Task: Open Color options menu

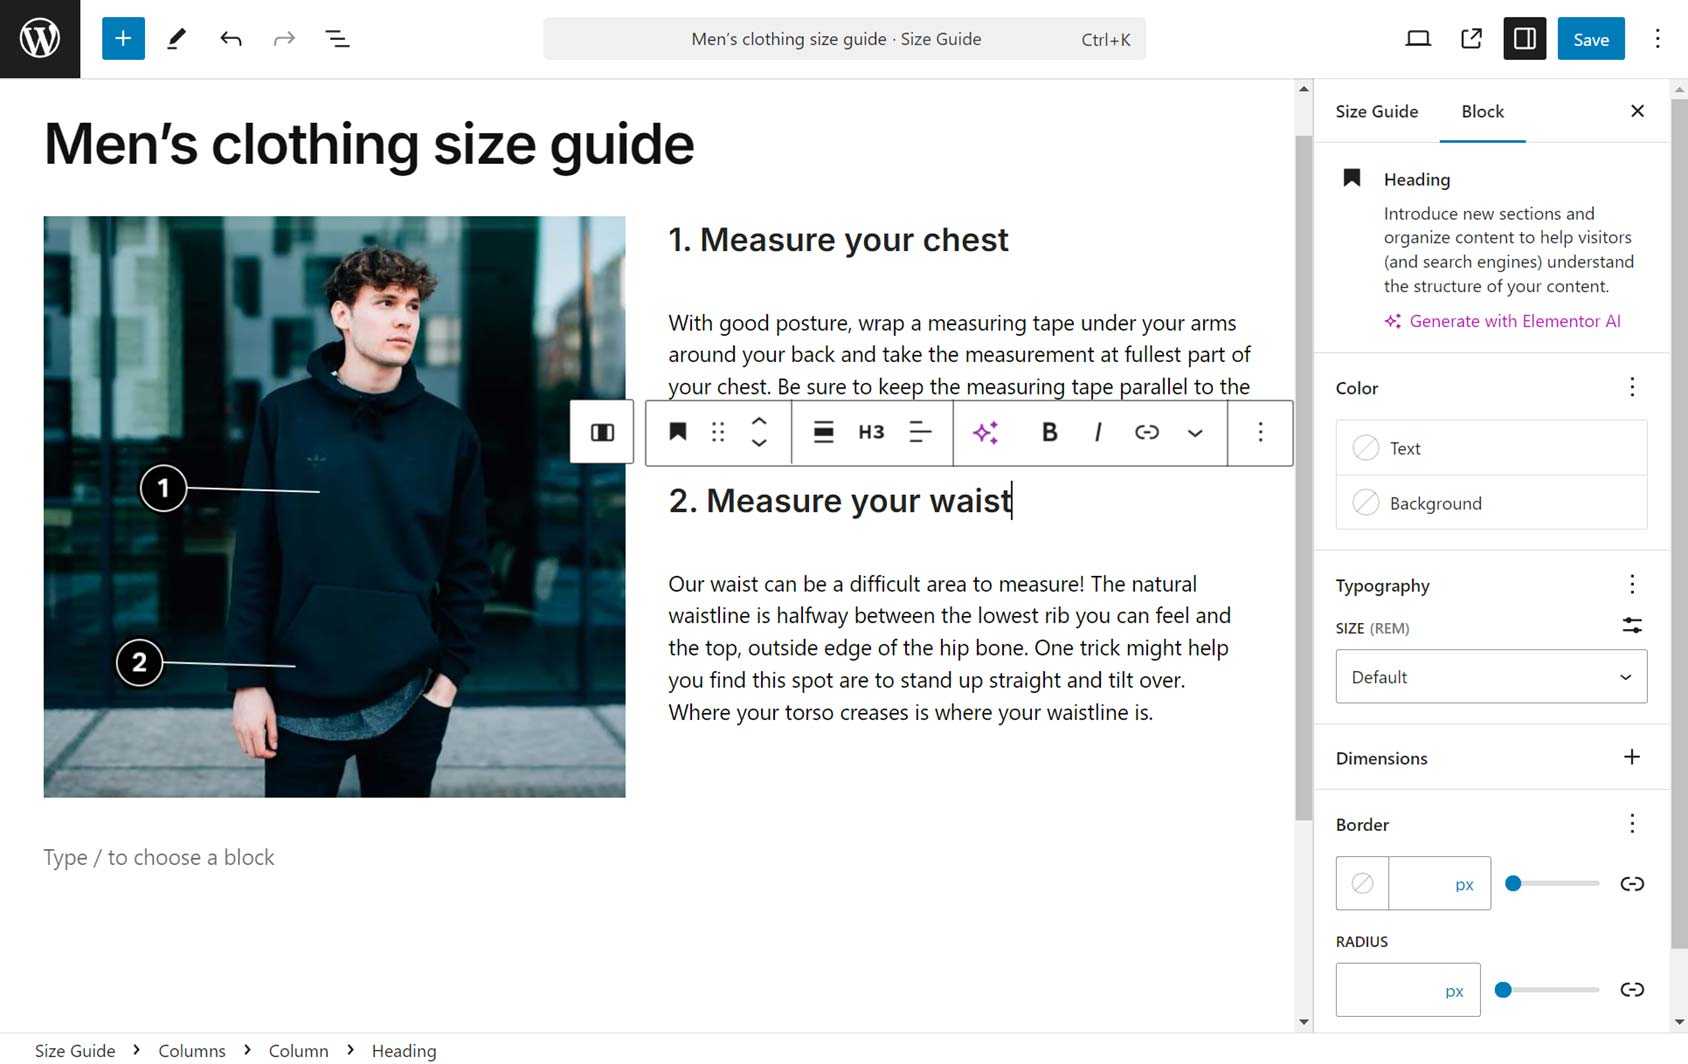Action: click(1632, 387)
